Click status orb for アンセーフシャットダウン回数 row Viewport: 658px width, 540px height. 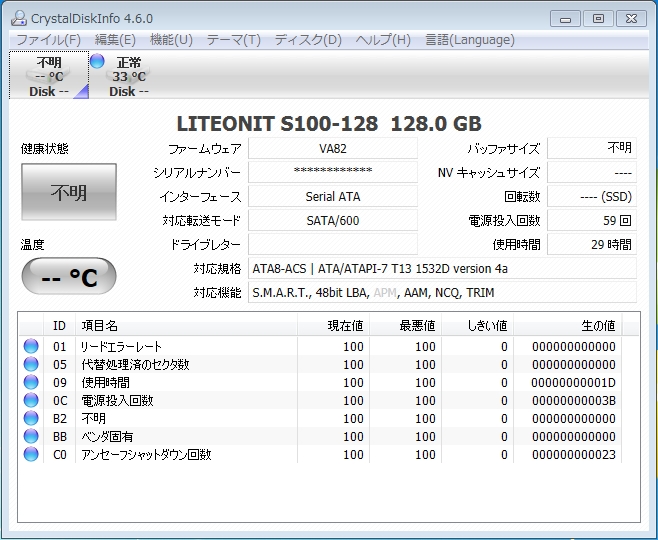(31, 455)
